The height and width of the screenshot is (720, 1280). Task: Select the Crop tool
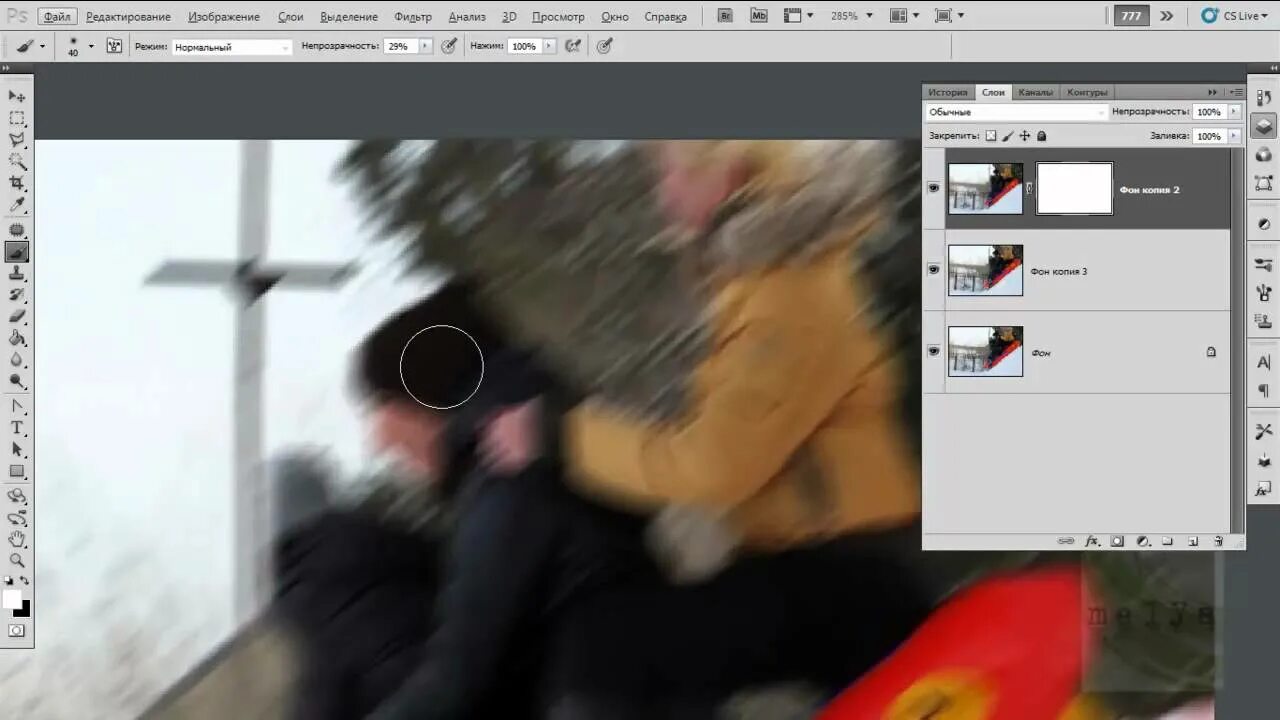[x=17, y=184]
